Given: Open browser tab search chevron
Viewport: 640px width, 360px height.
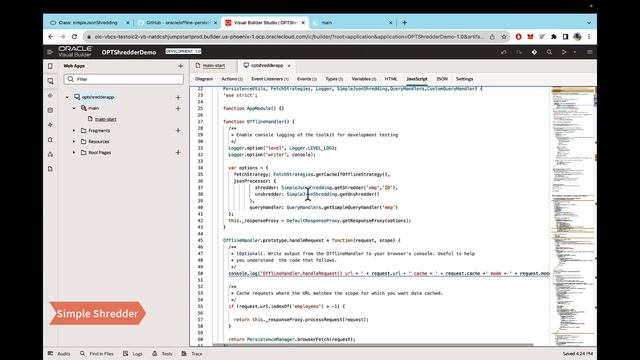Looking at the screenshot, I should click(589, 23).
